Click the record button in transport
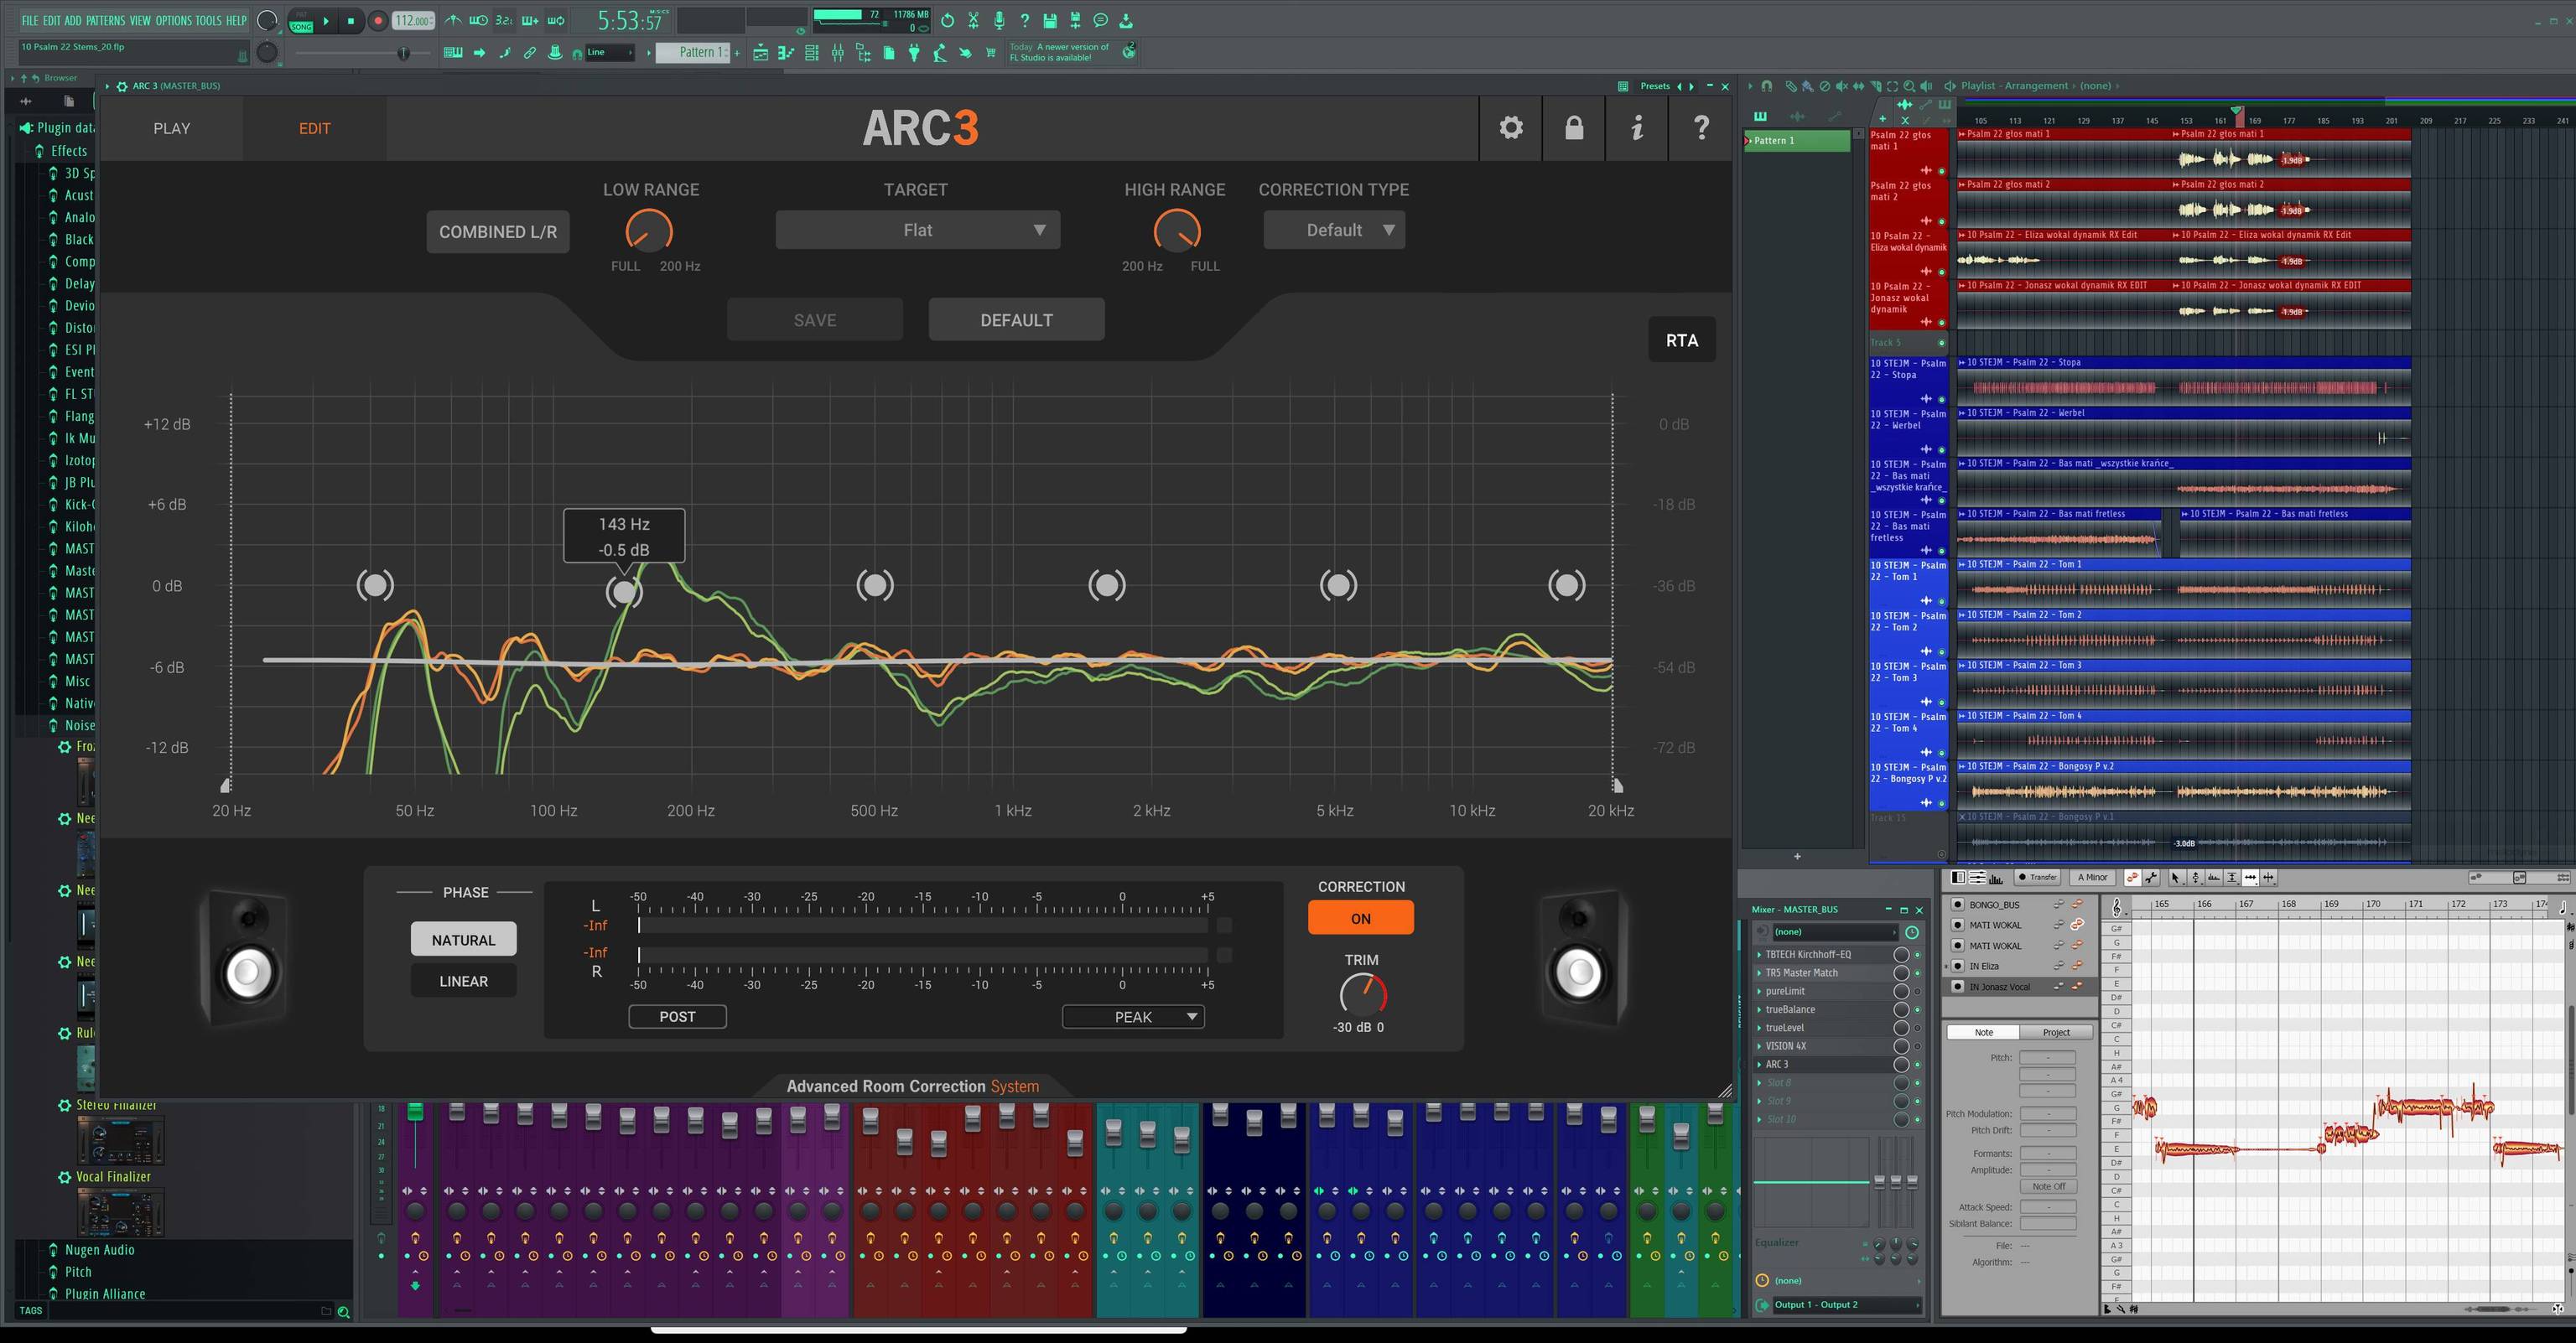 pos(378,20)
